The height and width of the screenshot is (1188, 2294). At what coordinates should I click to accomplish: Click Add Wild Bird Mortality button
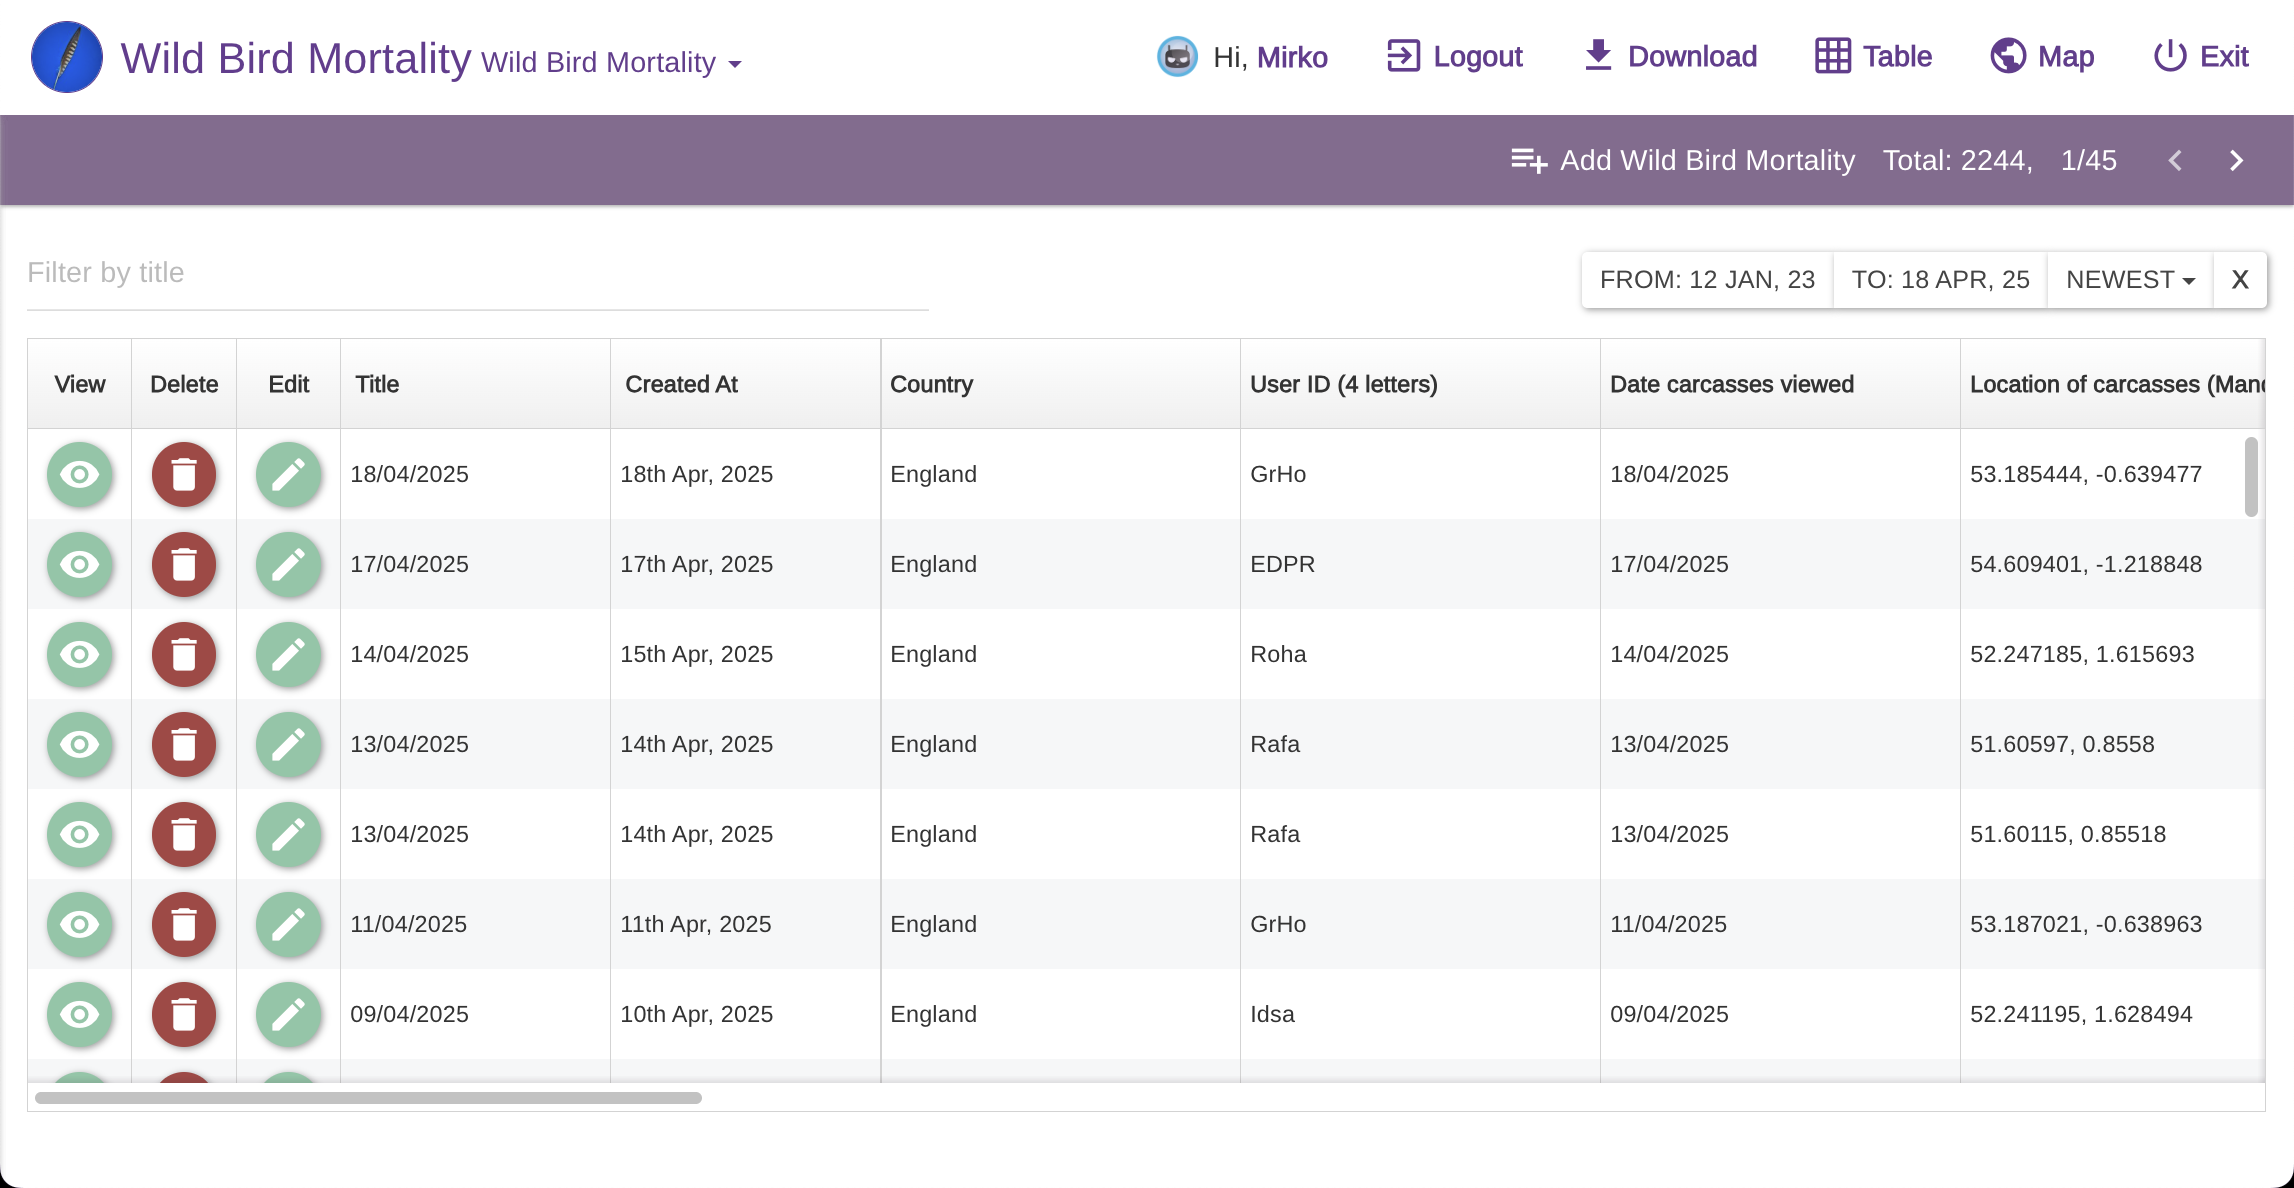(1683, 160)
